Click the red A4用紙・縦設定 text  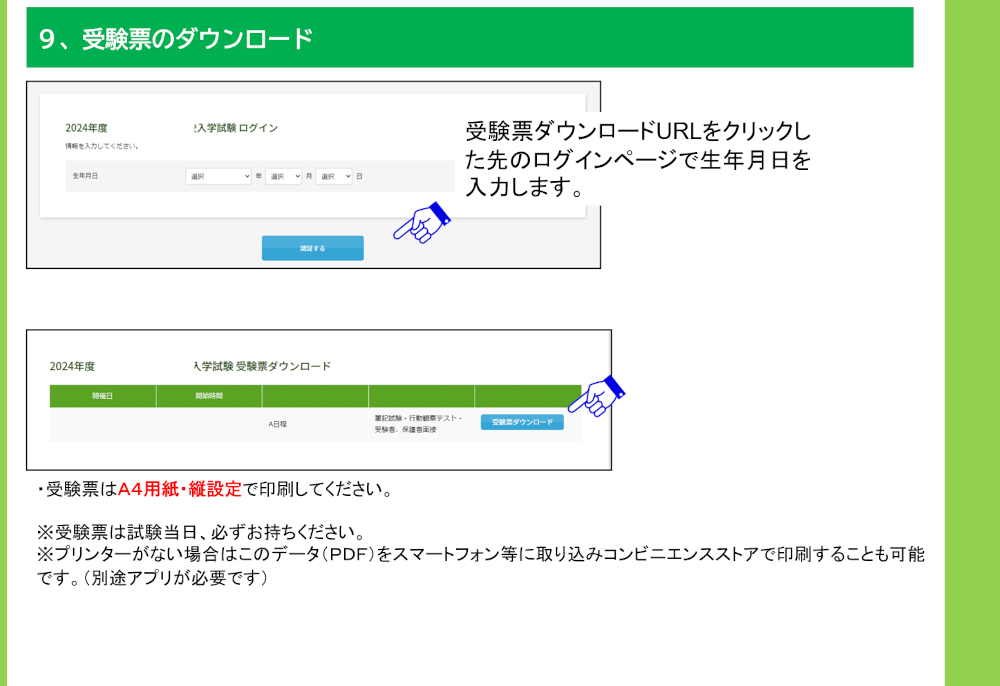[x=180, y=489]
